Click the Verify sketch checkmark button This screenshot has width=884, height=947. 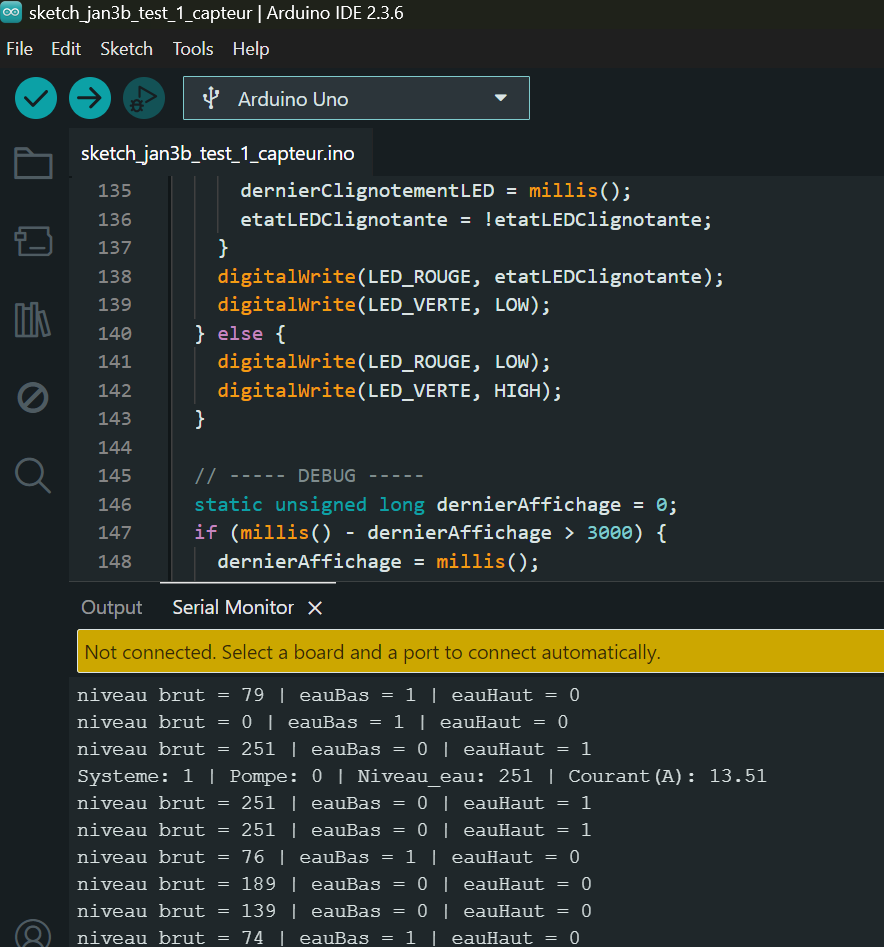tap(36, 98)
